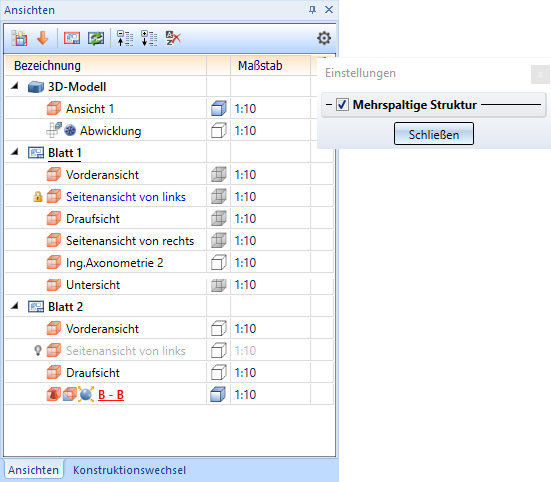
Task: Click cube icon in Untersicht row
Action: pyautogui.click(x=219, y=285)
